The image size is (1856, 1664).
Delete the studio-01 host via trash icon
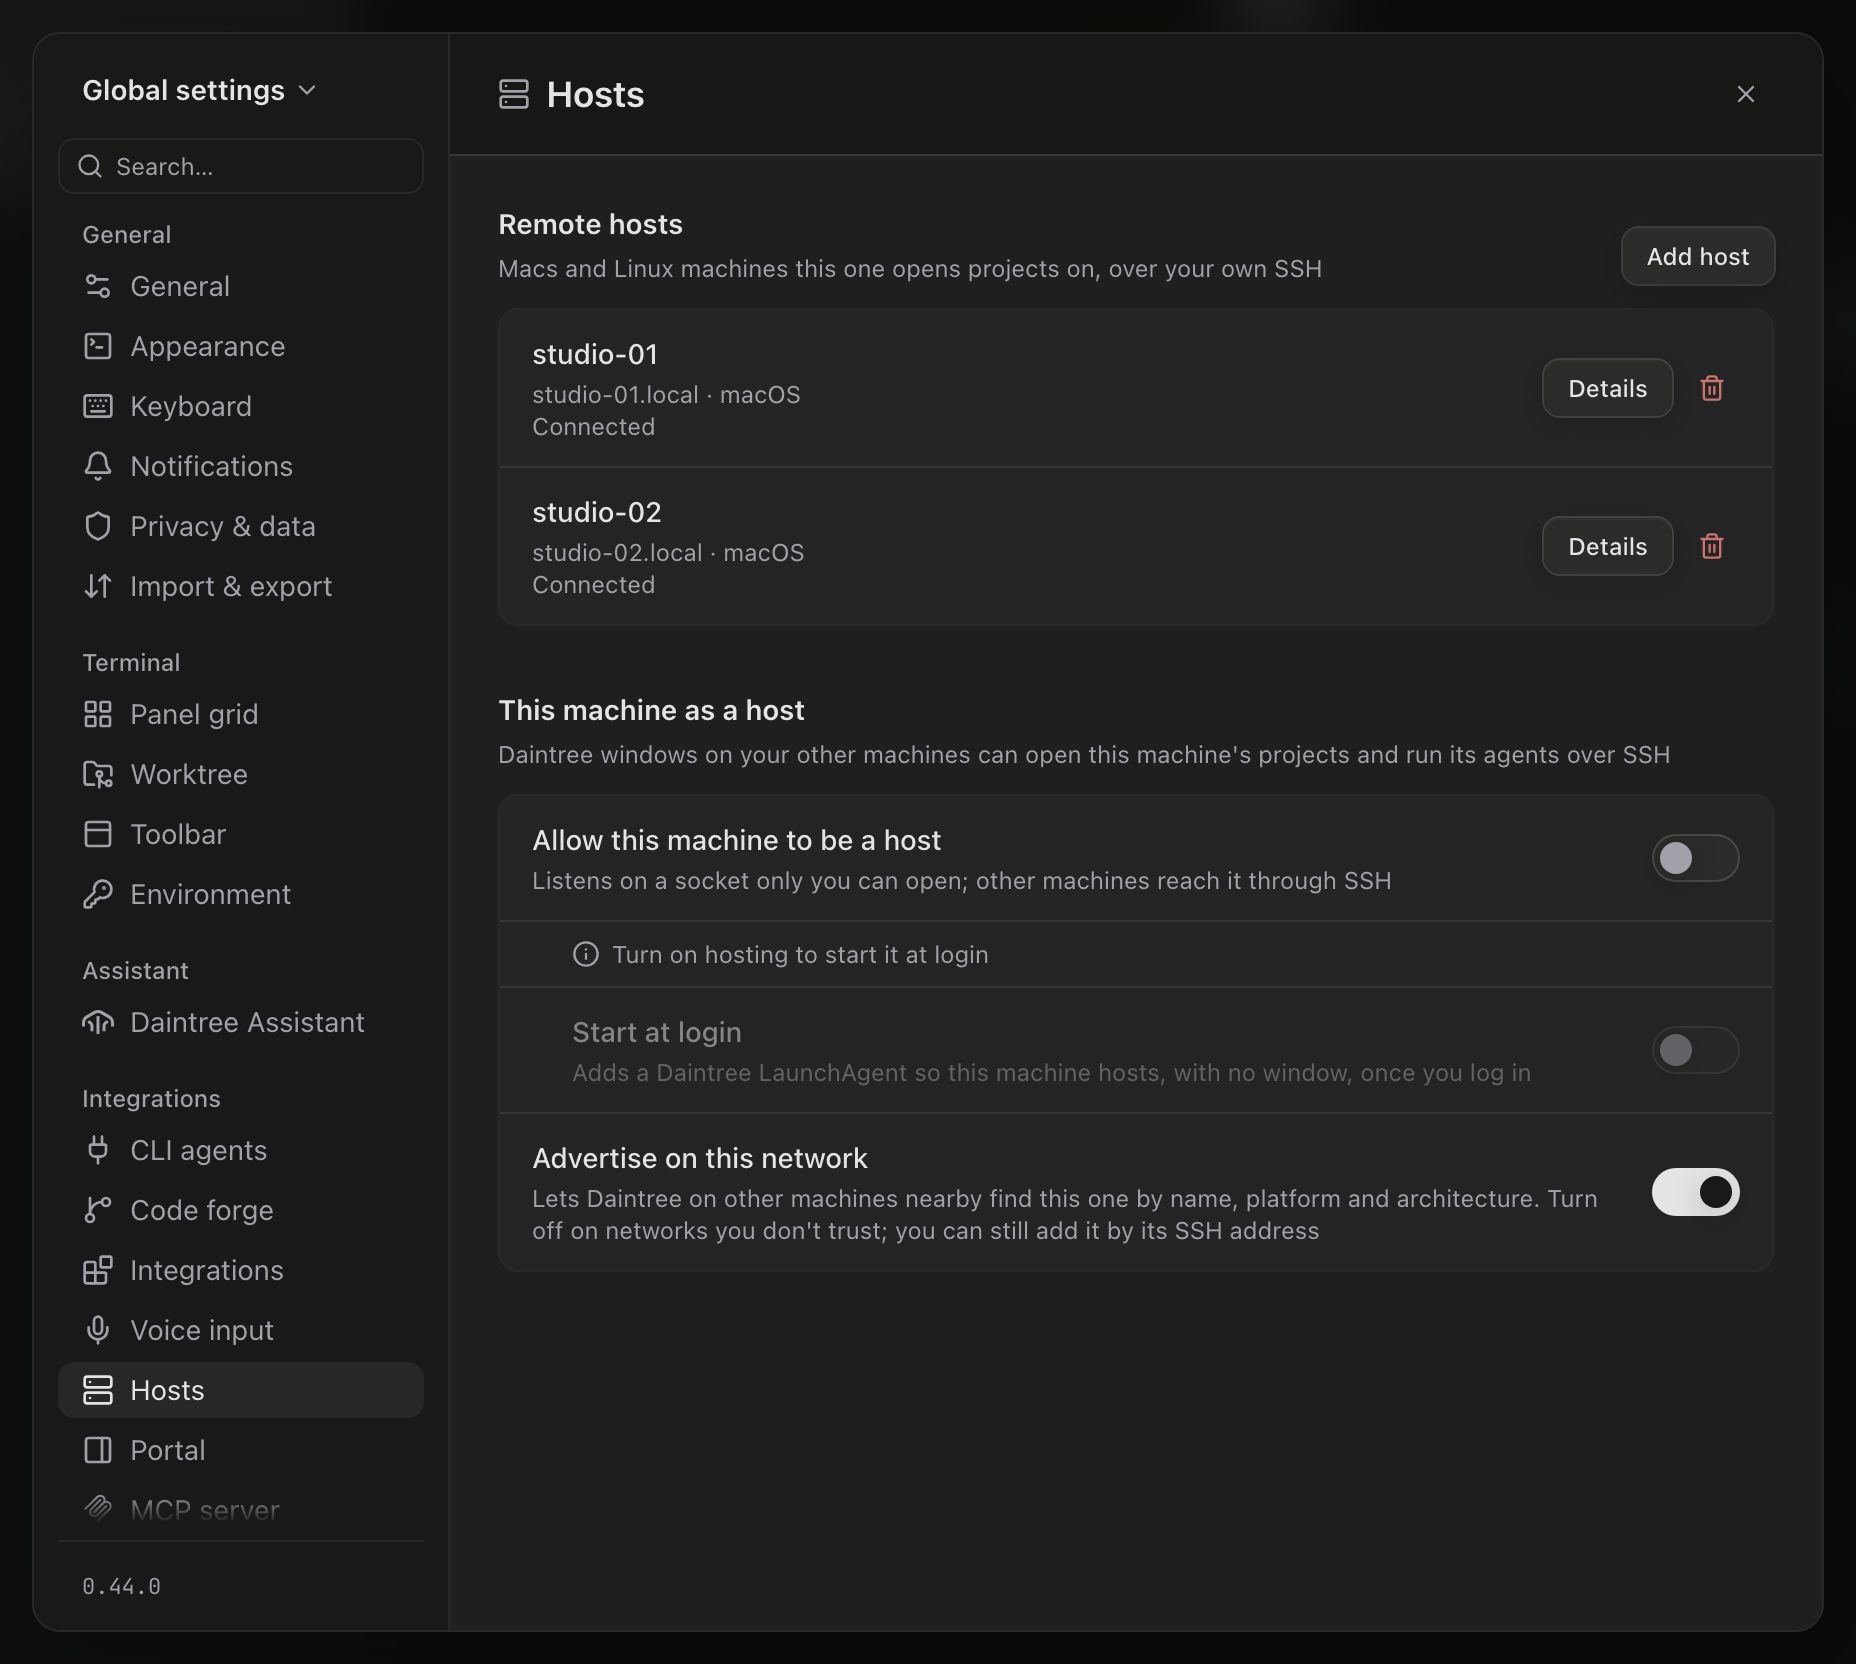[x=1712, y=388]
